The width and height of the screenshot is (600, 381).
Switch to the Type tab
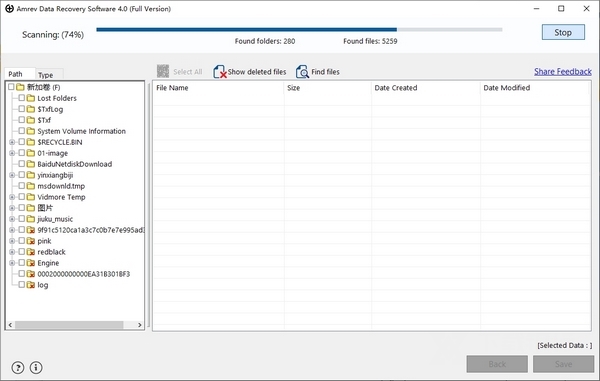click(x=49, y=75)
